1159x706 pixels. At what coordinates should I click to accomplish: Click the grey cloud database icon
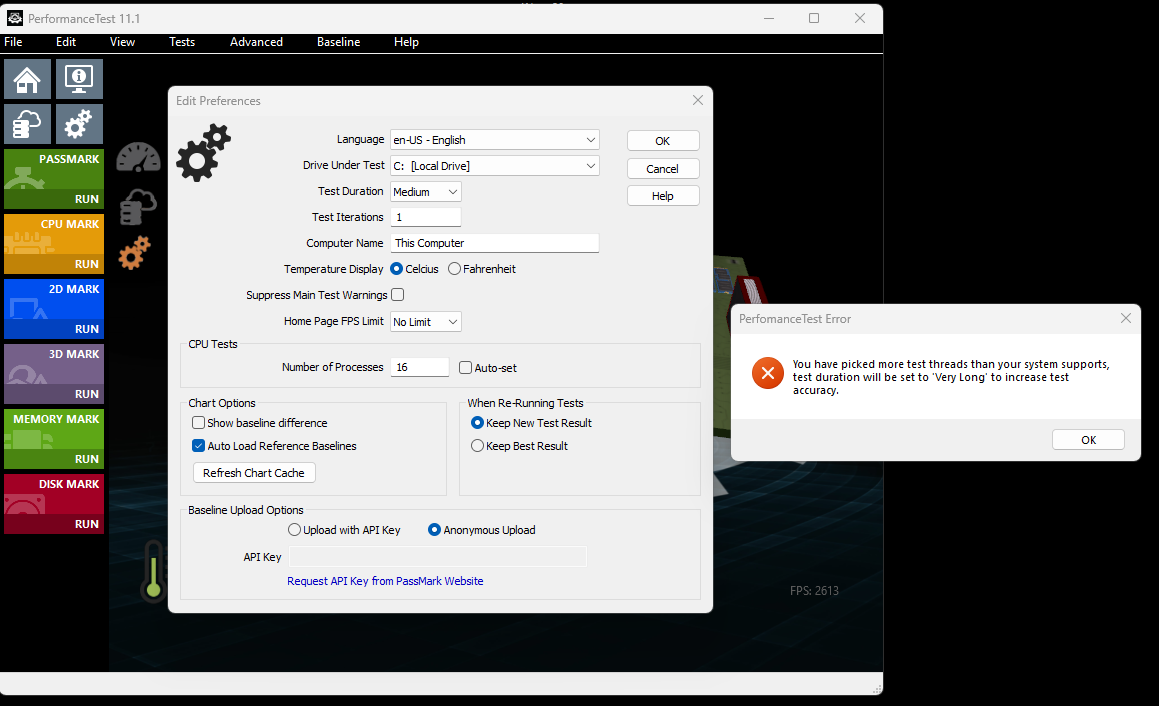click(137, 206)
